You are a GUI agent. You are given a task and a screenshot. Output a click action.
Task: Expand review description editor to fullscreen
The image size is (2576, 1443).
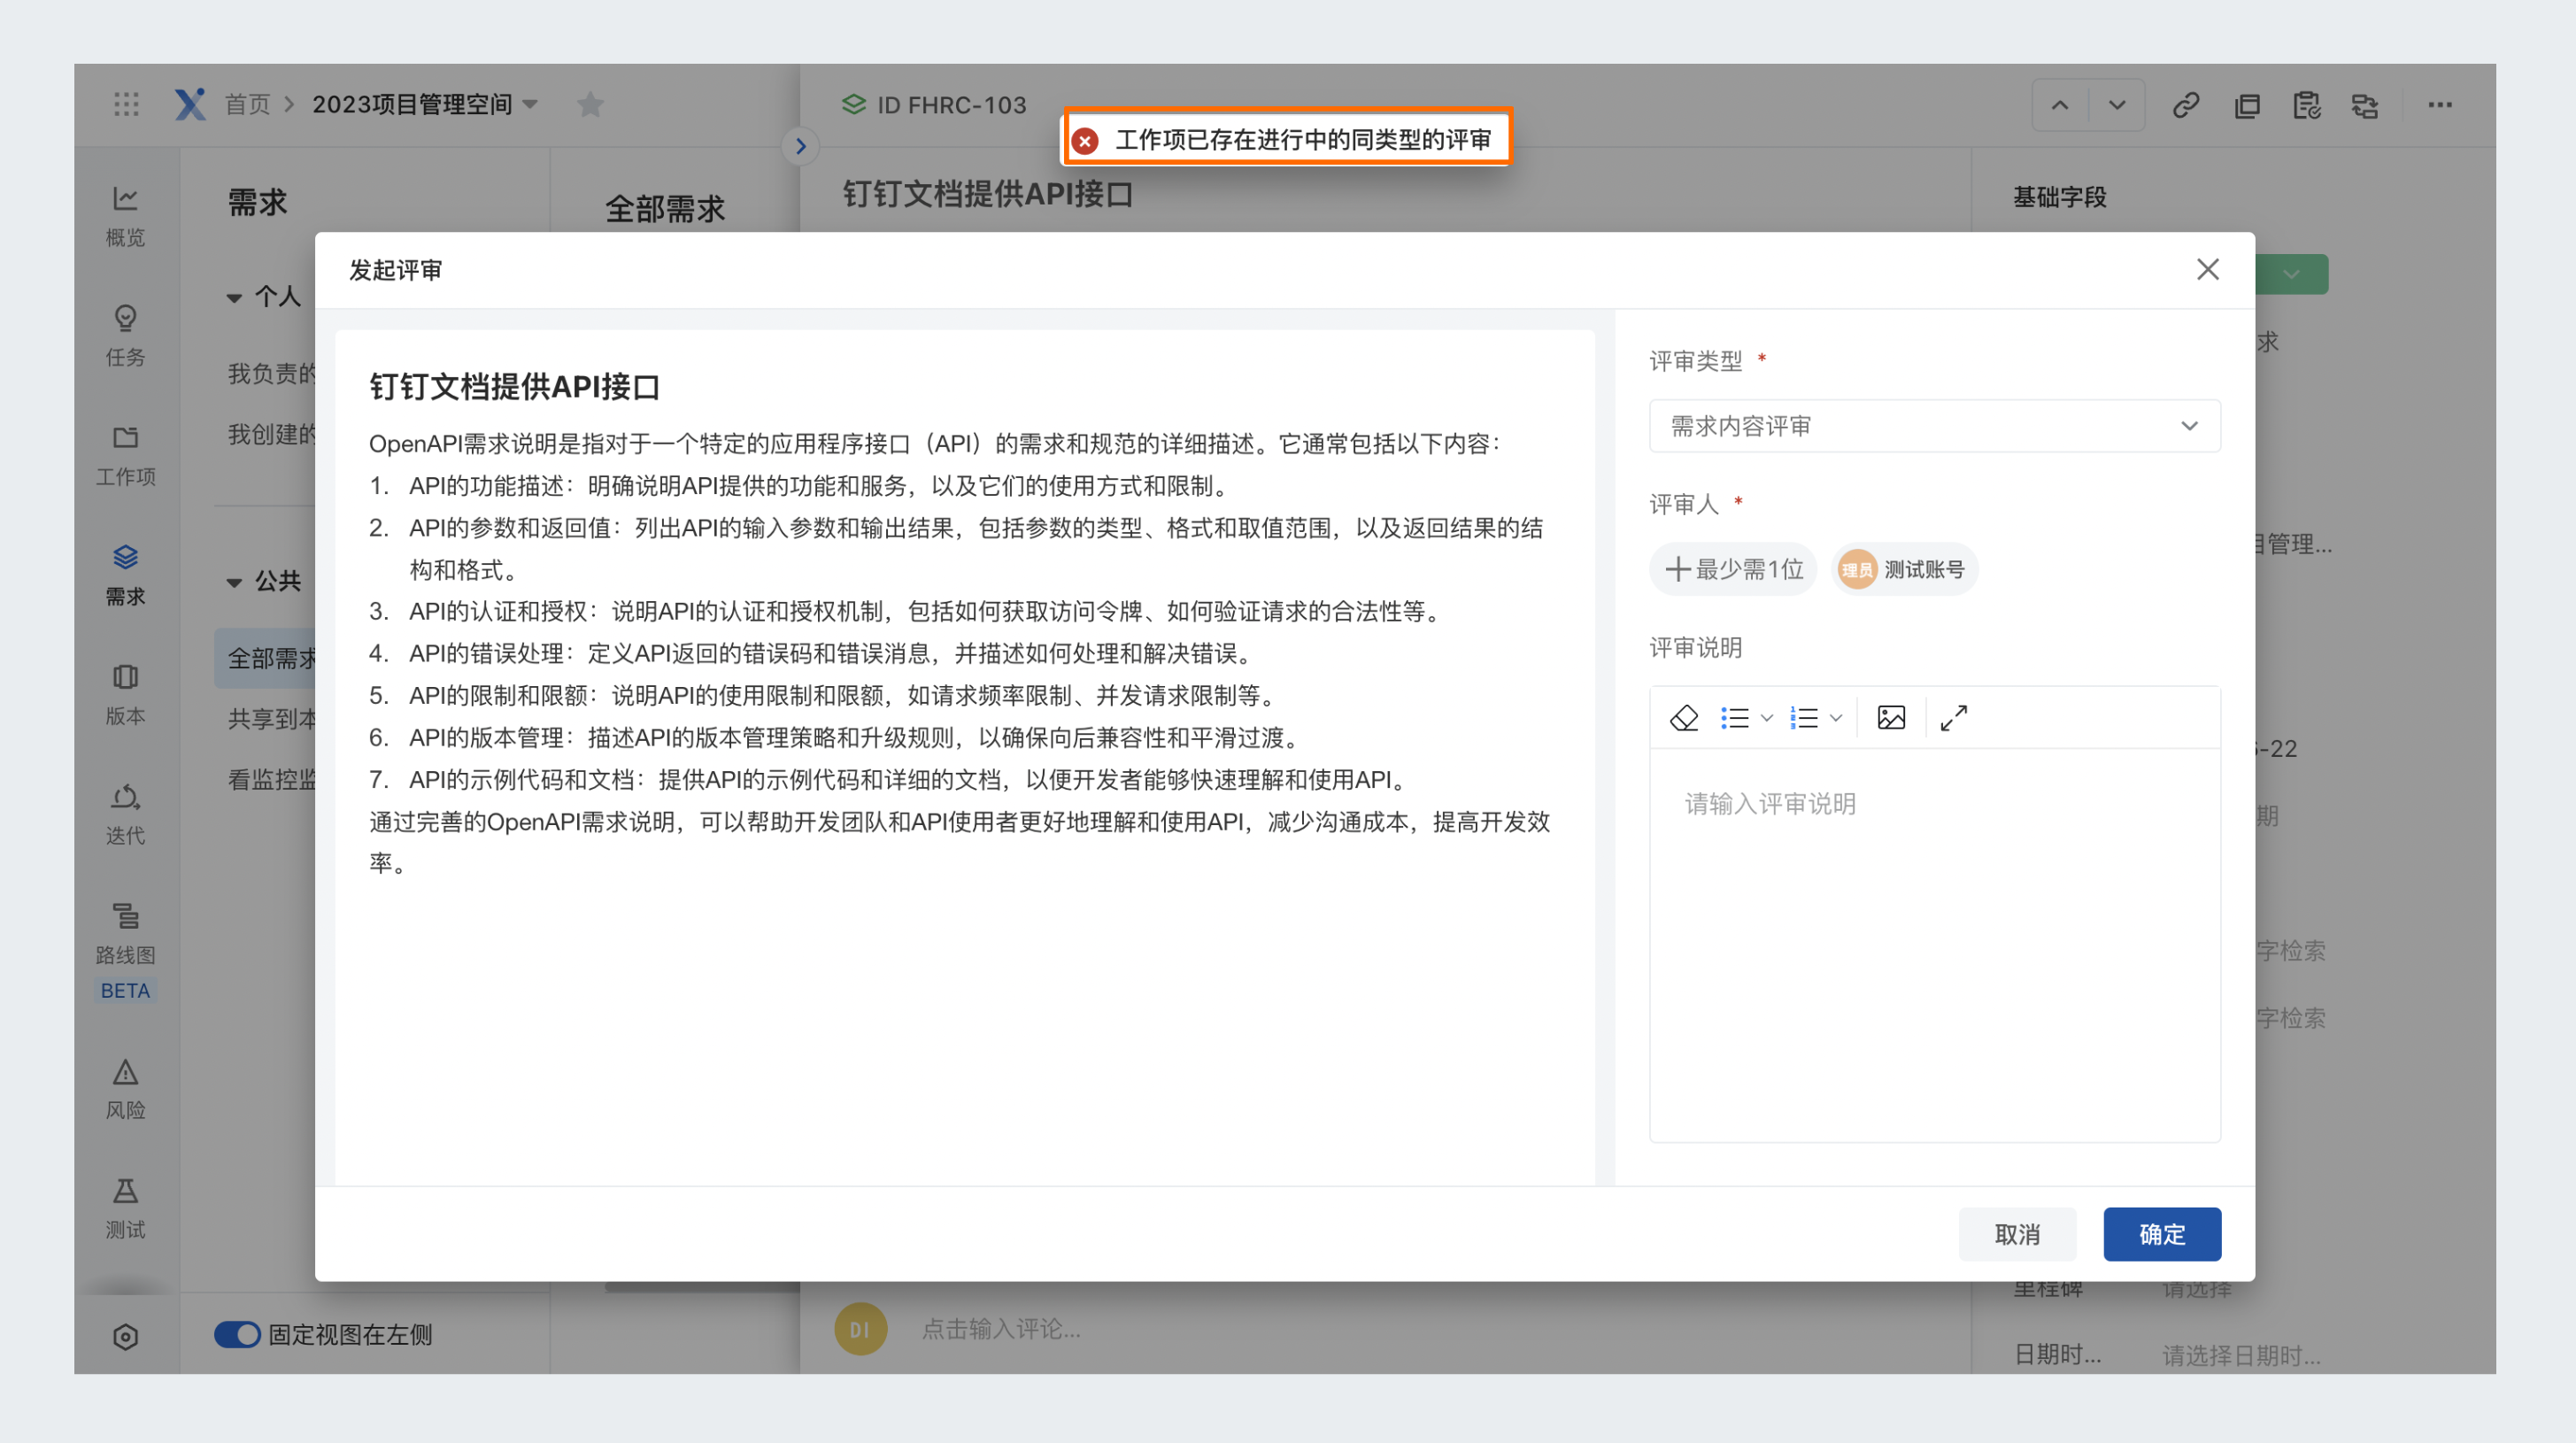[1953, 718]
